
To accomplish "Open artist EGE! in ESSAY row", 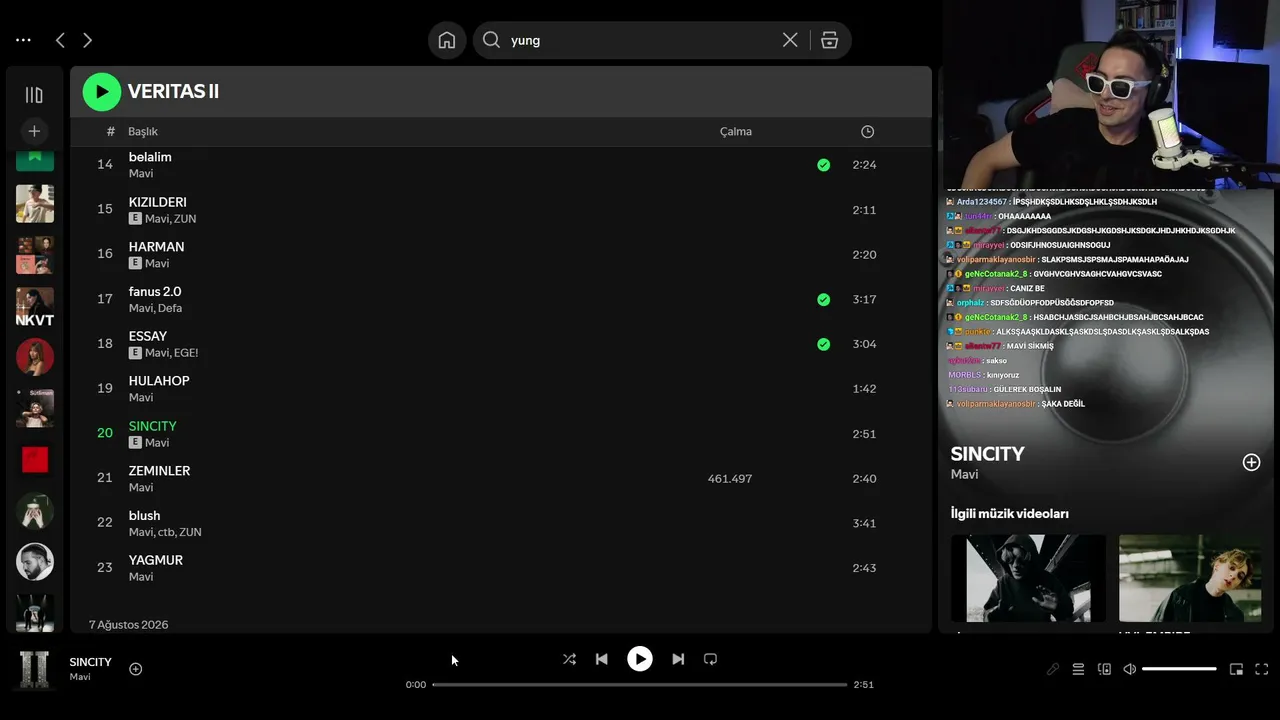I will [186, 353].
